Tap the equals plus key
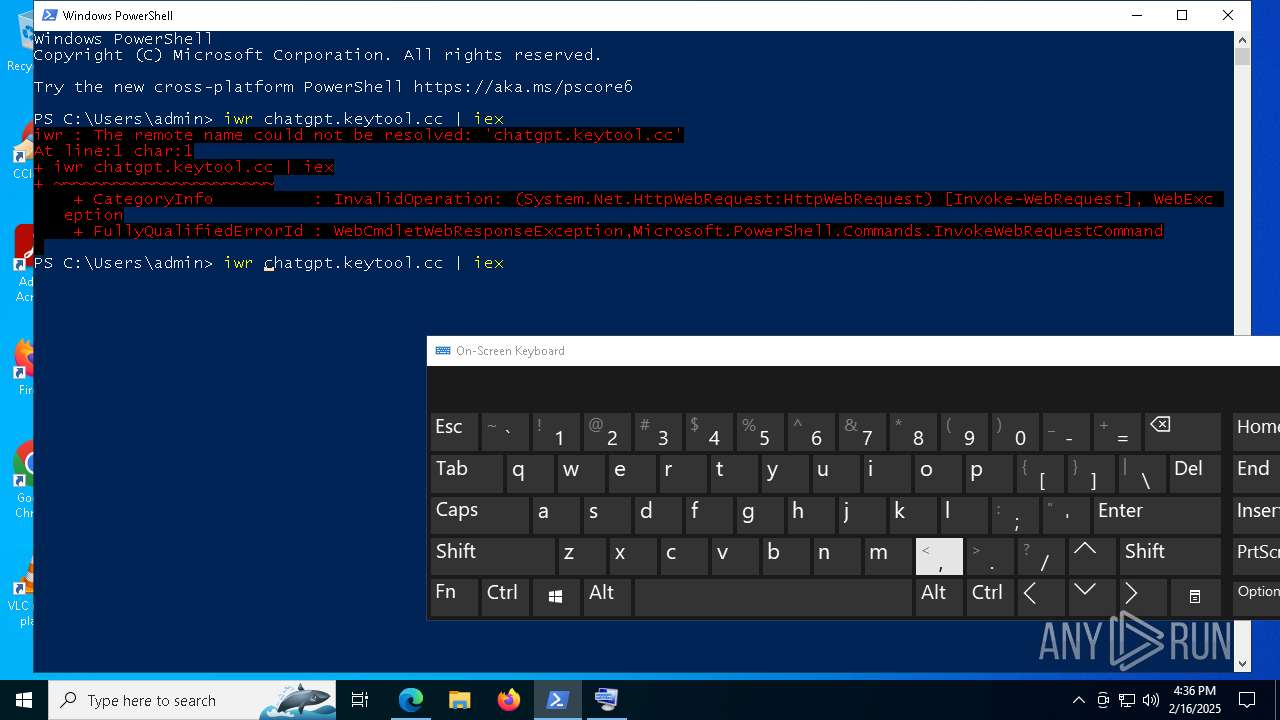 (1117, 431)
